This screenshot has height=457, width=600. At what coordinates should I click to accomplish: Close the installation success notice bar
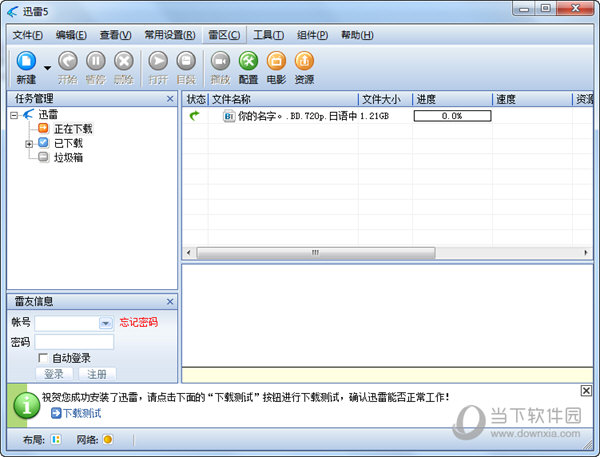click(x=586, y=391)
